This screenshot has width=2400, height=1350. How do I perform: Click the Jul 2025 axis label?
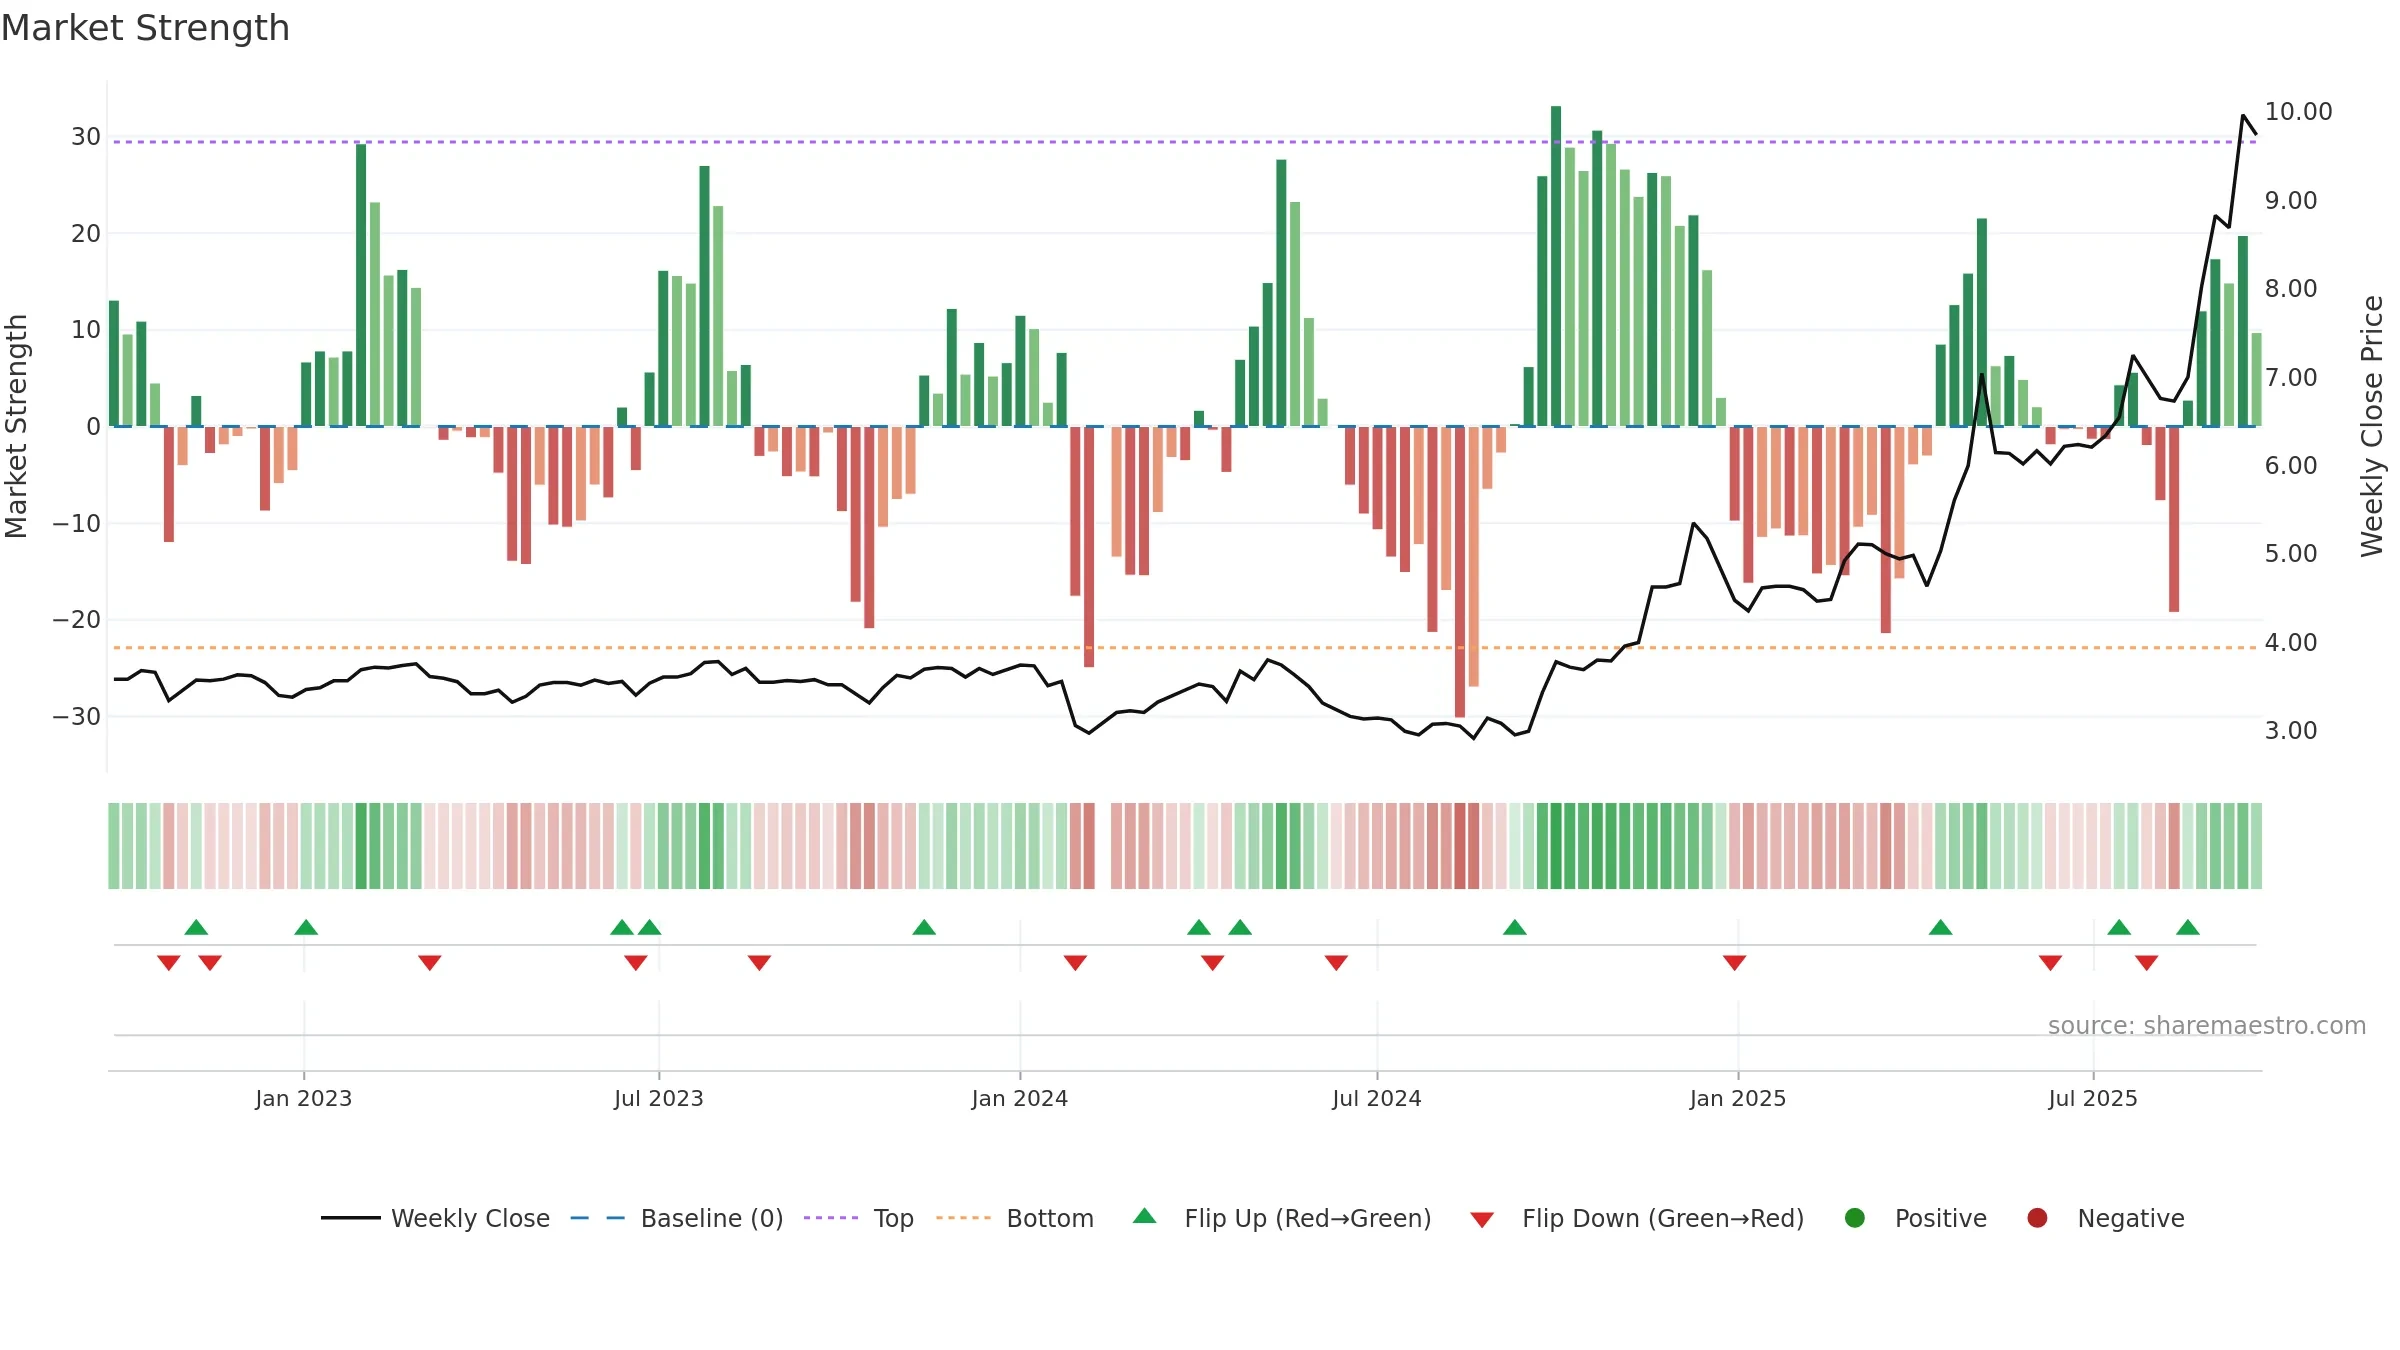pos(2093,1098)
